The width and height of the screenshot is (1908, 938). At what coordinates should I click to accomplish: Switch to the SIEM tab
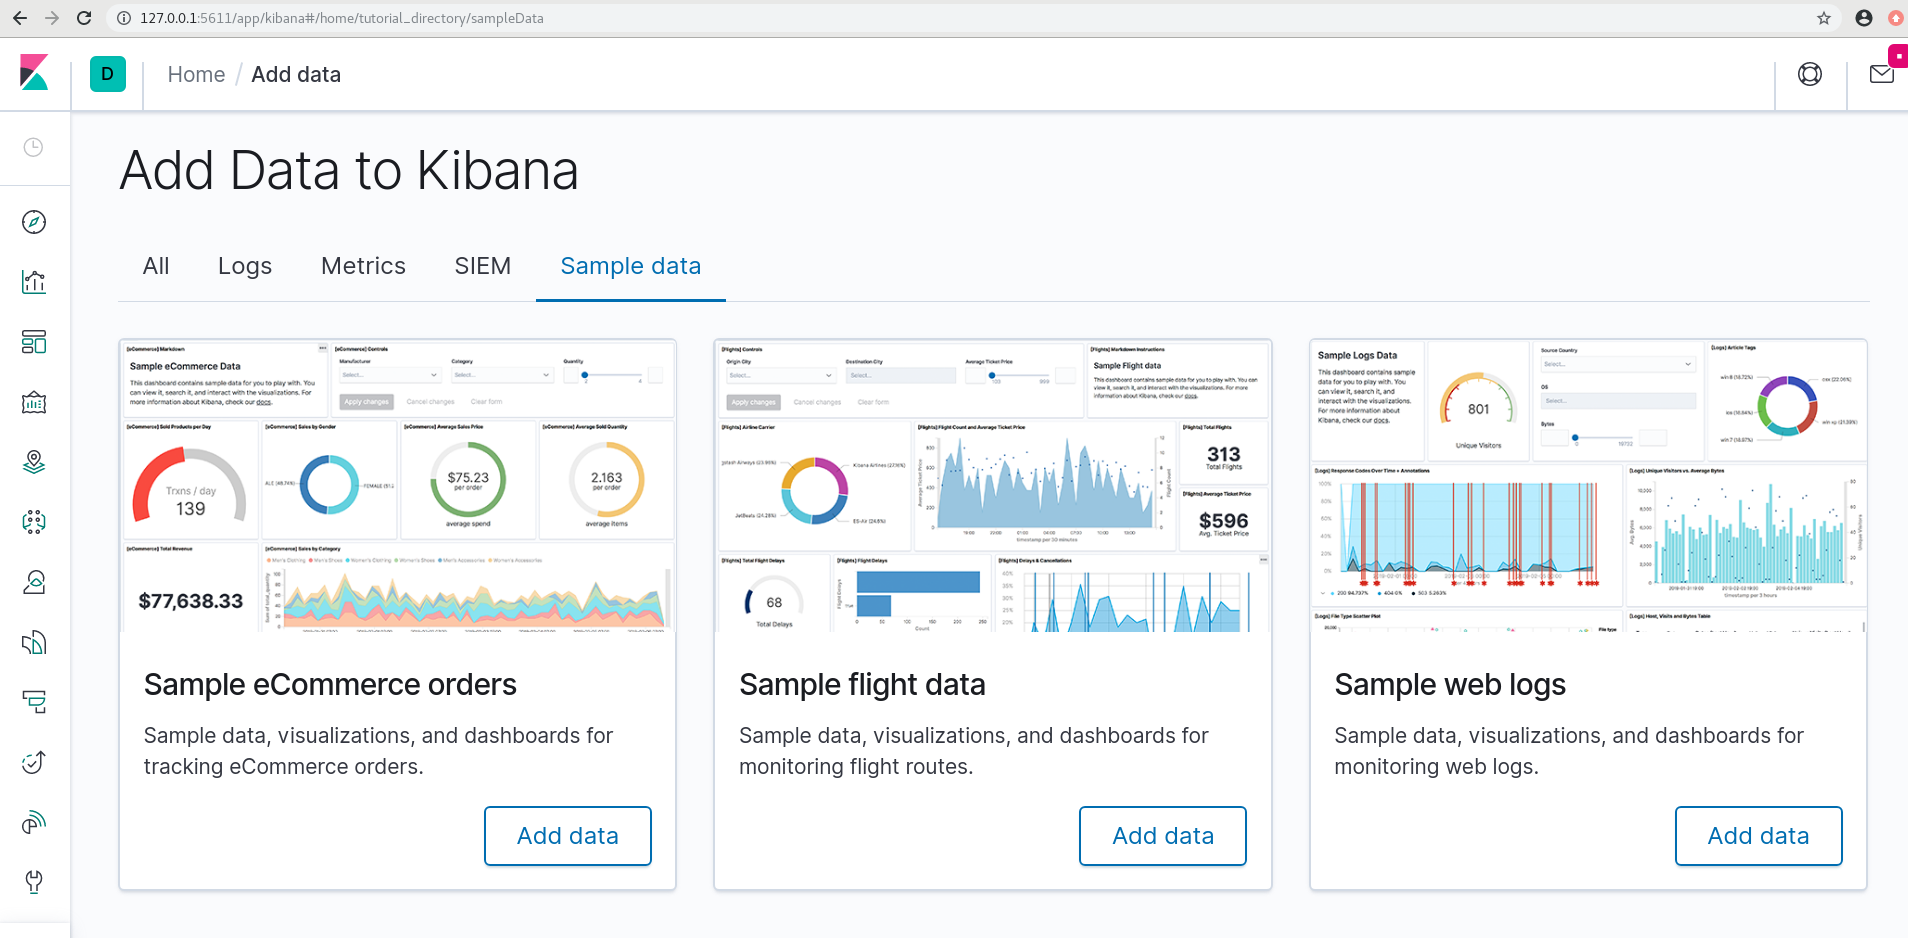pos(483,266)
